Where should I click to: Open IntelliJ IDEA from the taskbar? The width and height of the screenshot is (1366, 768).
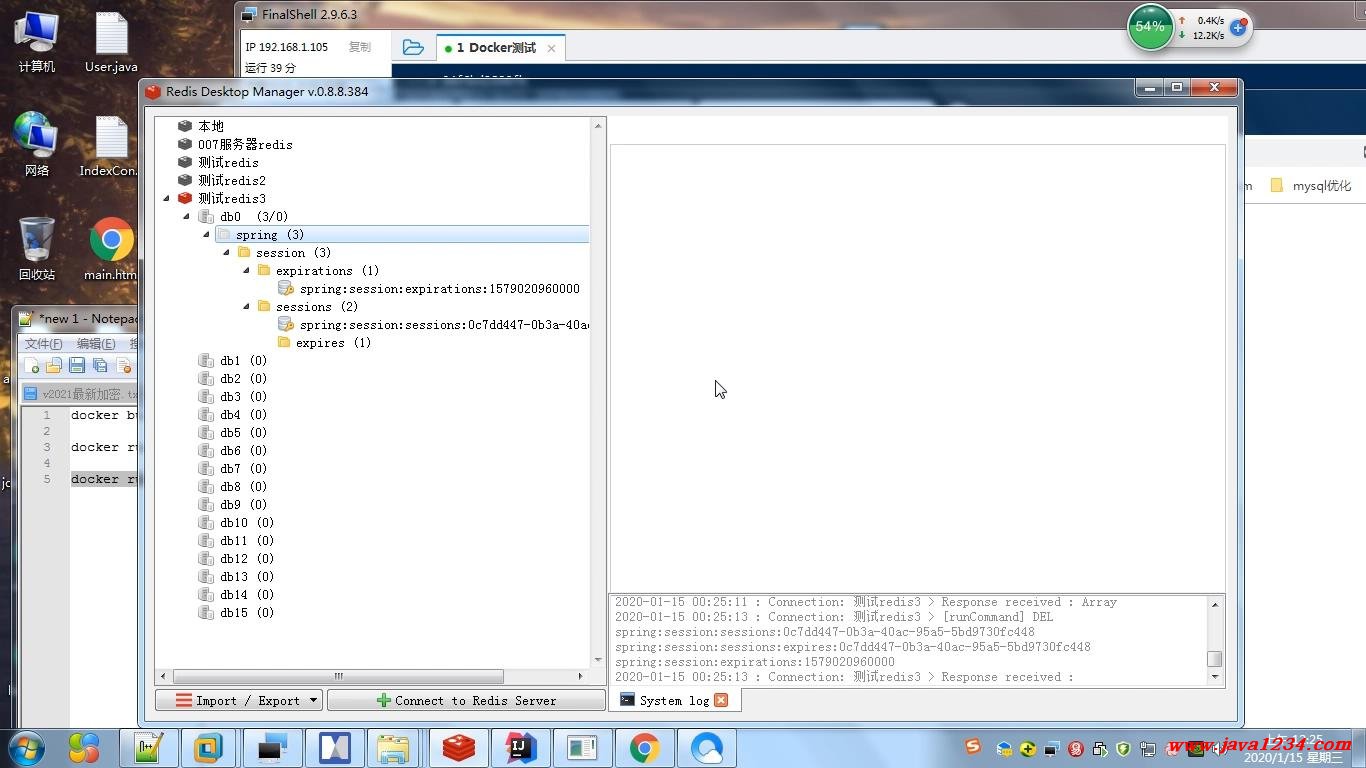pyautogui.click(x=520, y=748)
